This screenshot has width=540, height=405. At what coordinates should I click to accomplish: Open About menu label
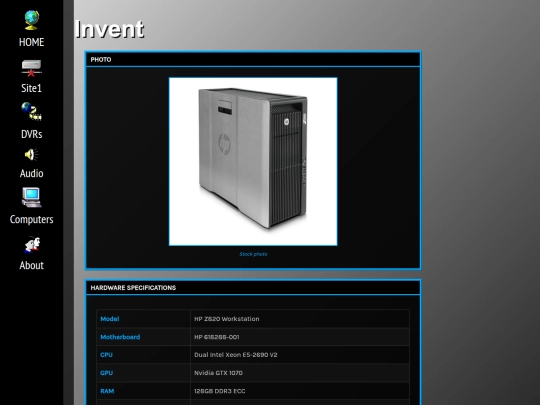[31, 265]
